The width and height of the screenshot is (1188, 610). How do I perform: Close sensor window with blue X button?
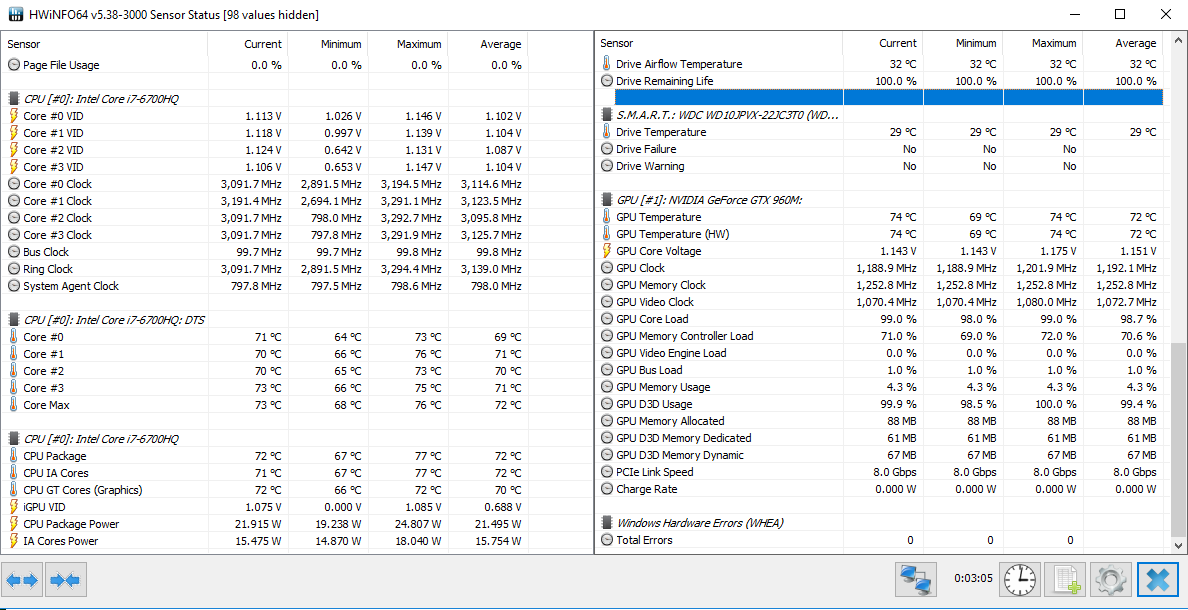(1158, 580)
